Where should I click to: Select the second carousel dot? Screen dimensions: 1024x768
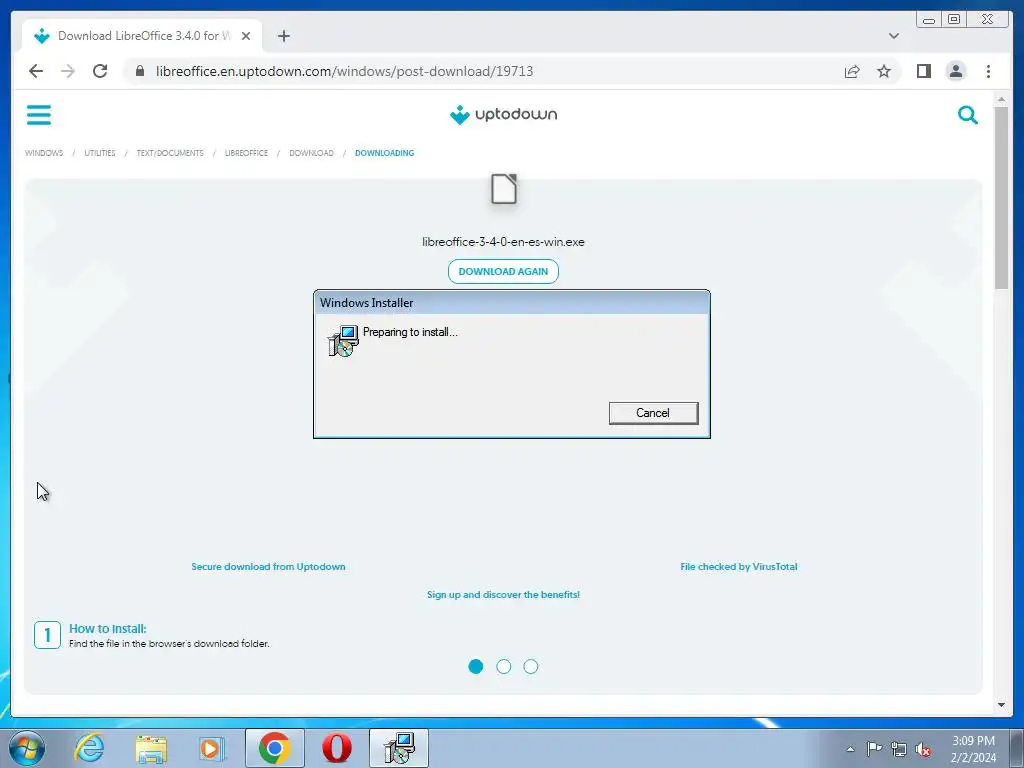click(x=504, y=666)
